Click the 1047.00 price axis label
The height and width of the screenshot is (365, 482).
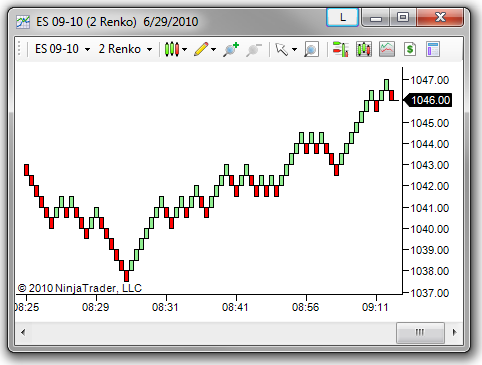pyautogui.click(x=430, y=80)
